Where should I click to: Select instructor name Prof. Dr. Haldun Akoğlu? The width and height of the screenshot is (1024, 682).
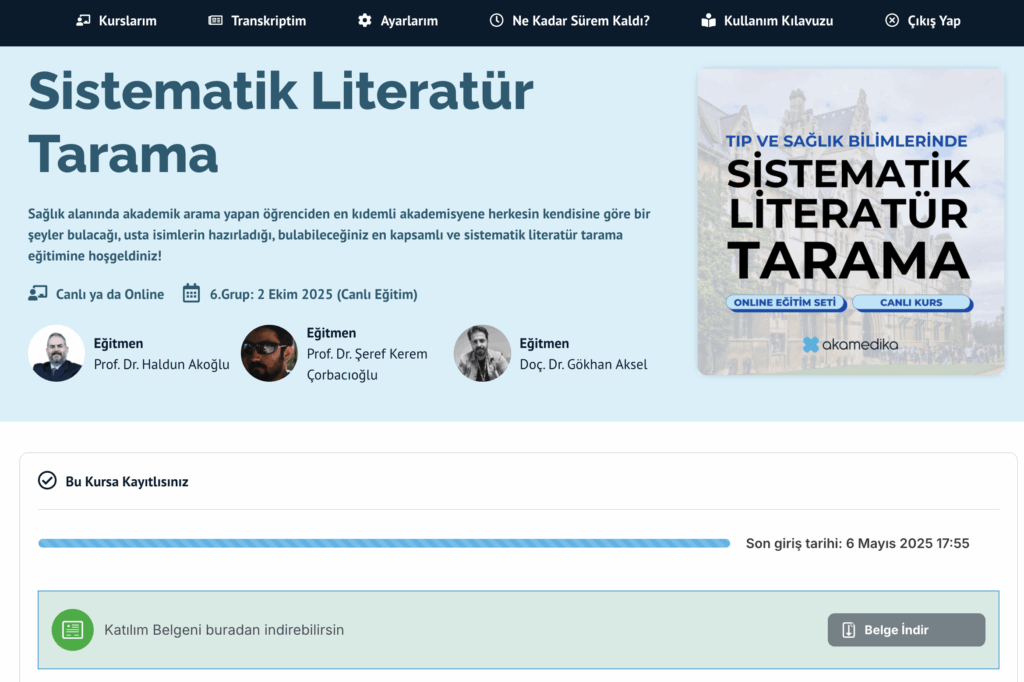pos(161,365)
